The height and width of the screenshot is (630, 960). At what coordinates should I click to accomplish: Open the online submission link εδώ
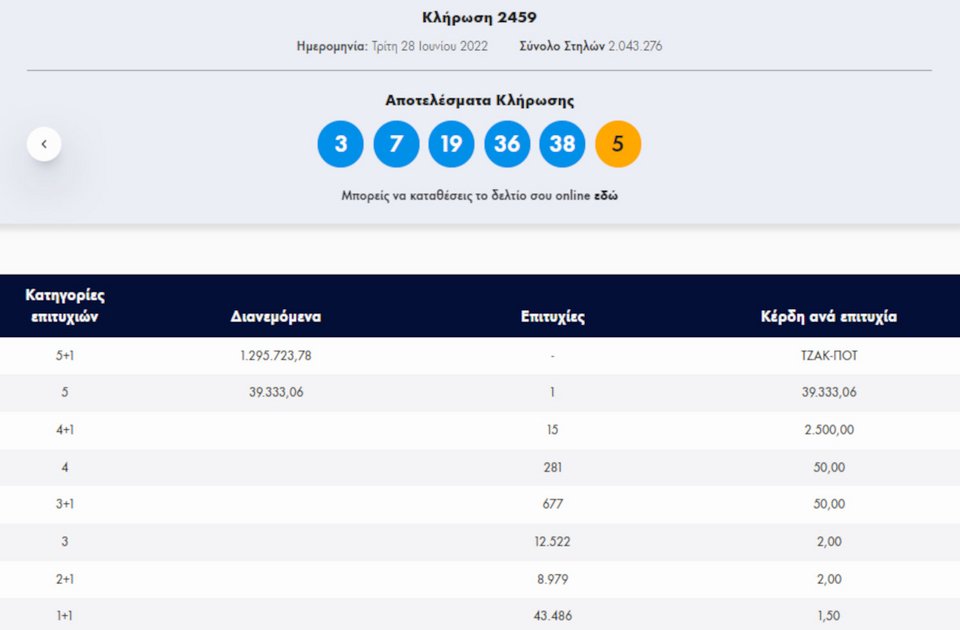606,195
